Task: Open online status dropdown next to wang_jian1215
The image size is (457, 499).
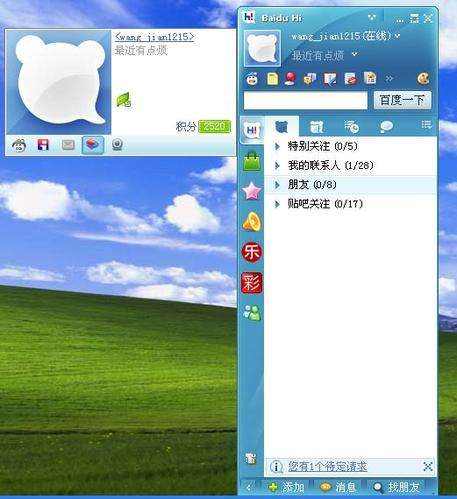Action: pyautogui.click(x=397, y=36)
